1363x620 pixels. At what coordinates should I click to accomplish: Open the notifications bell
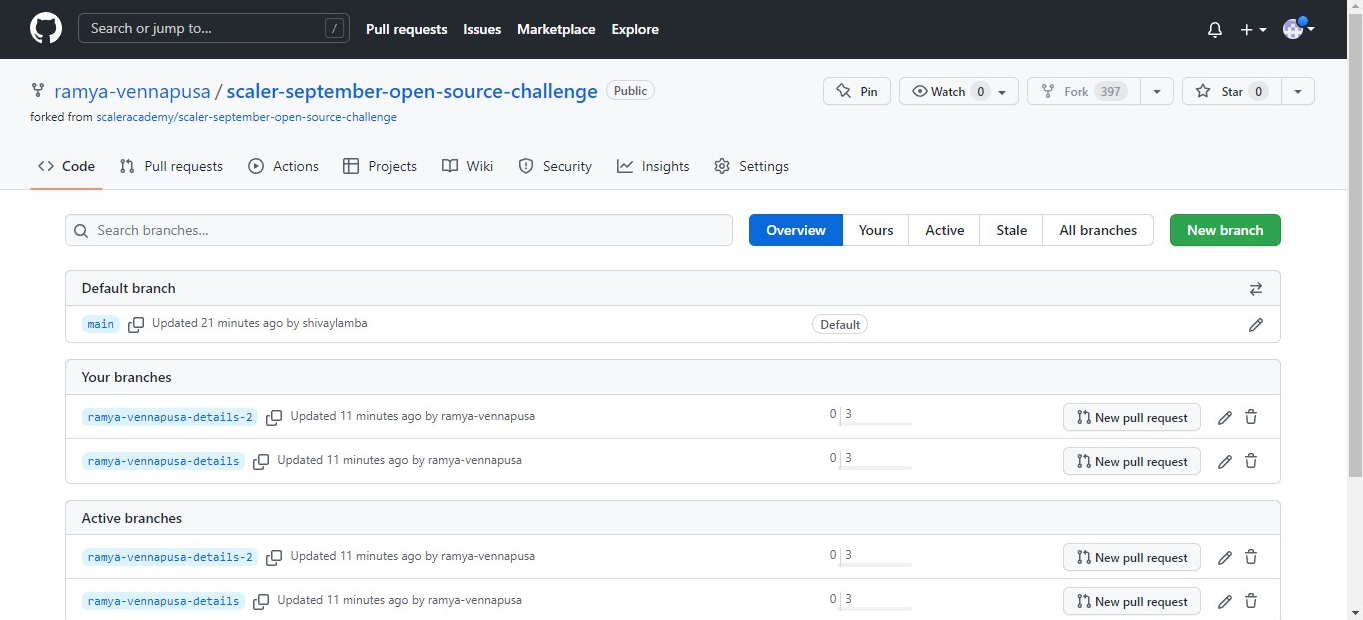1215,30
